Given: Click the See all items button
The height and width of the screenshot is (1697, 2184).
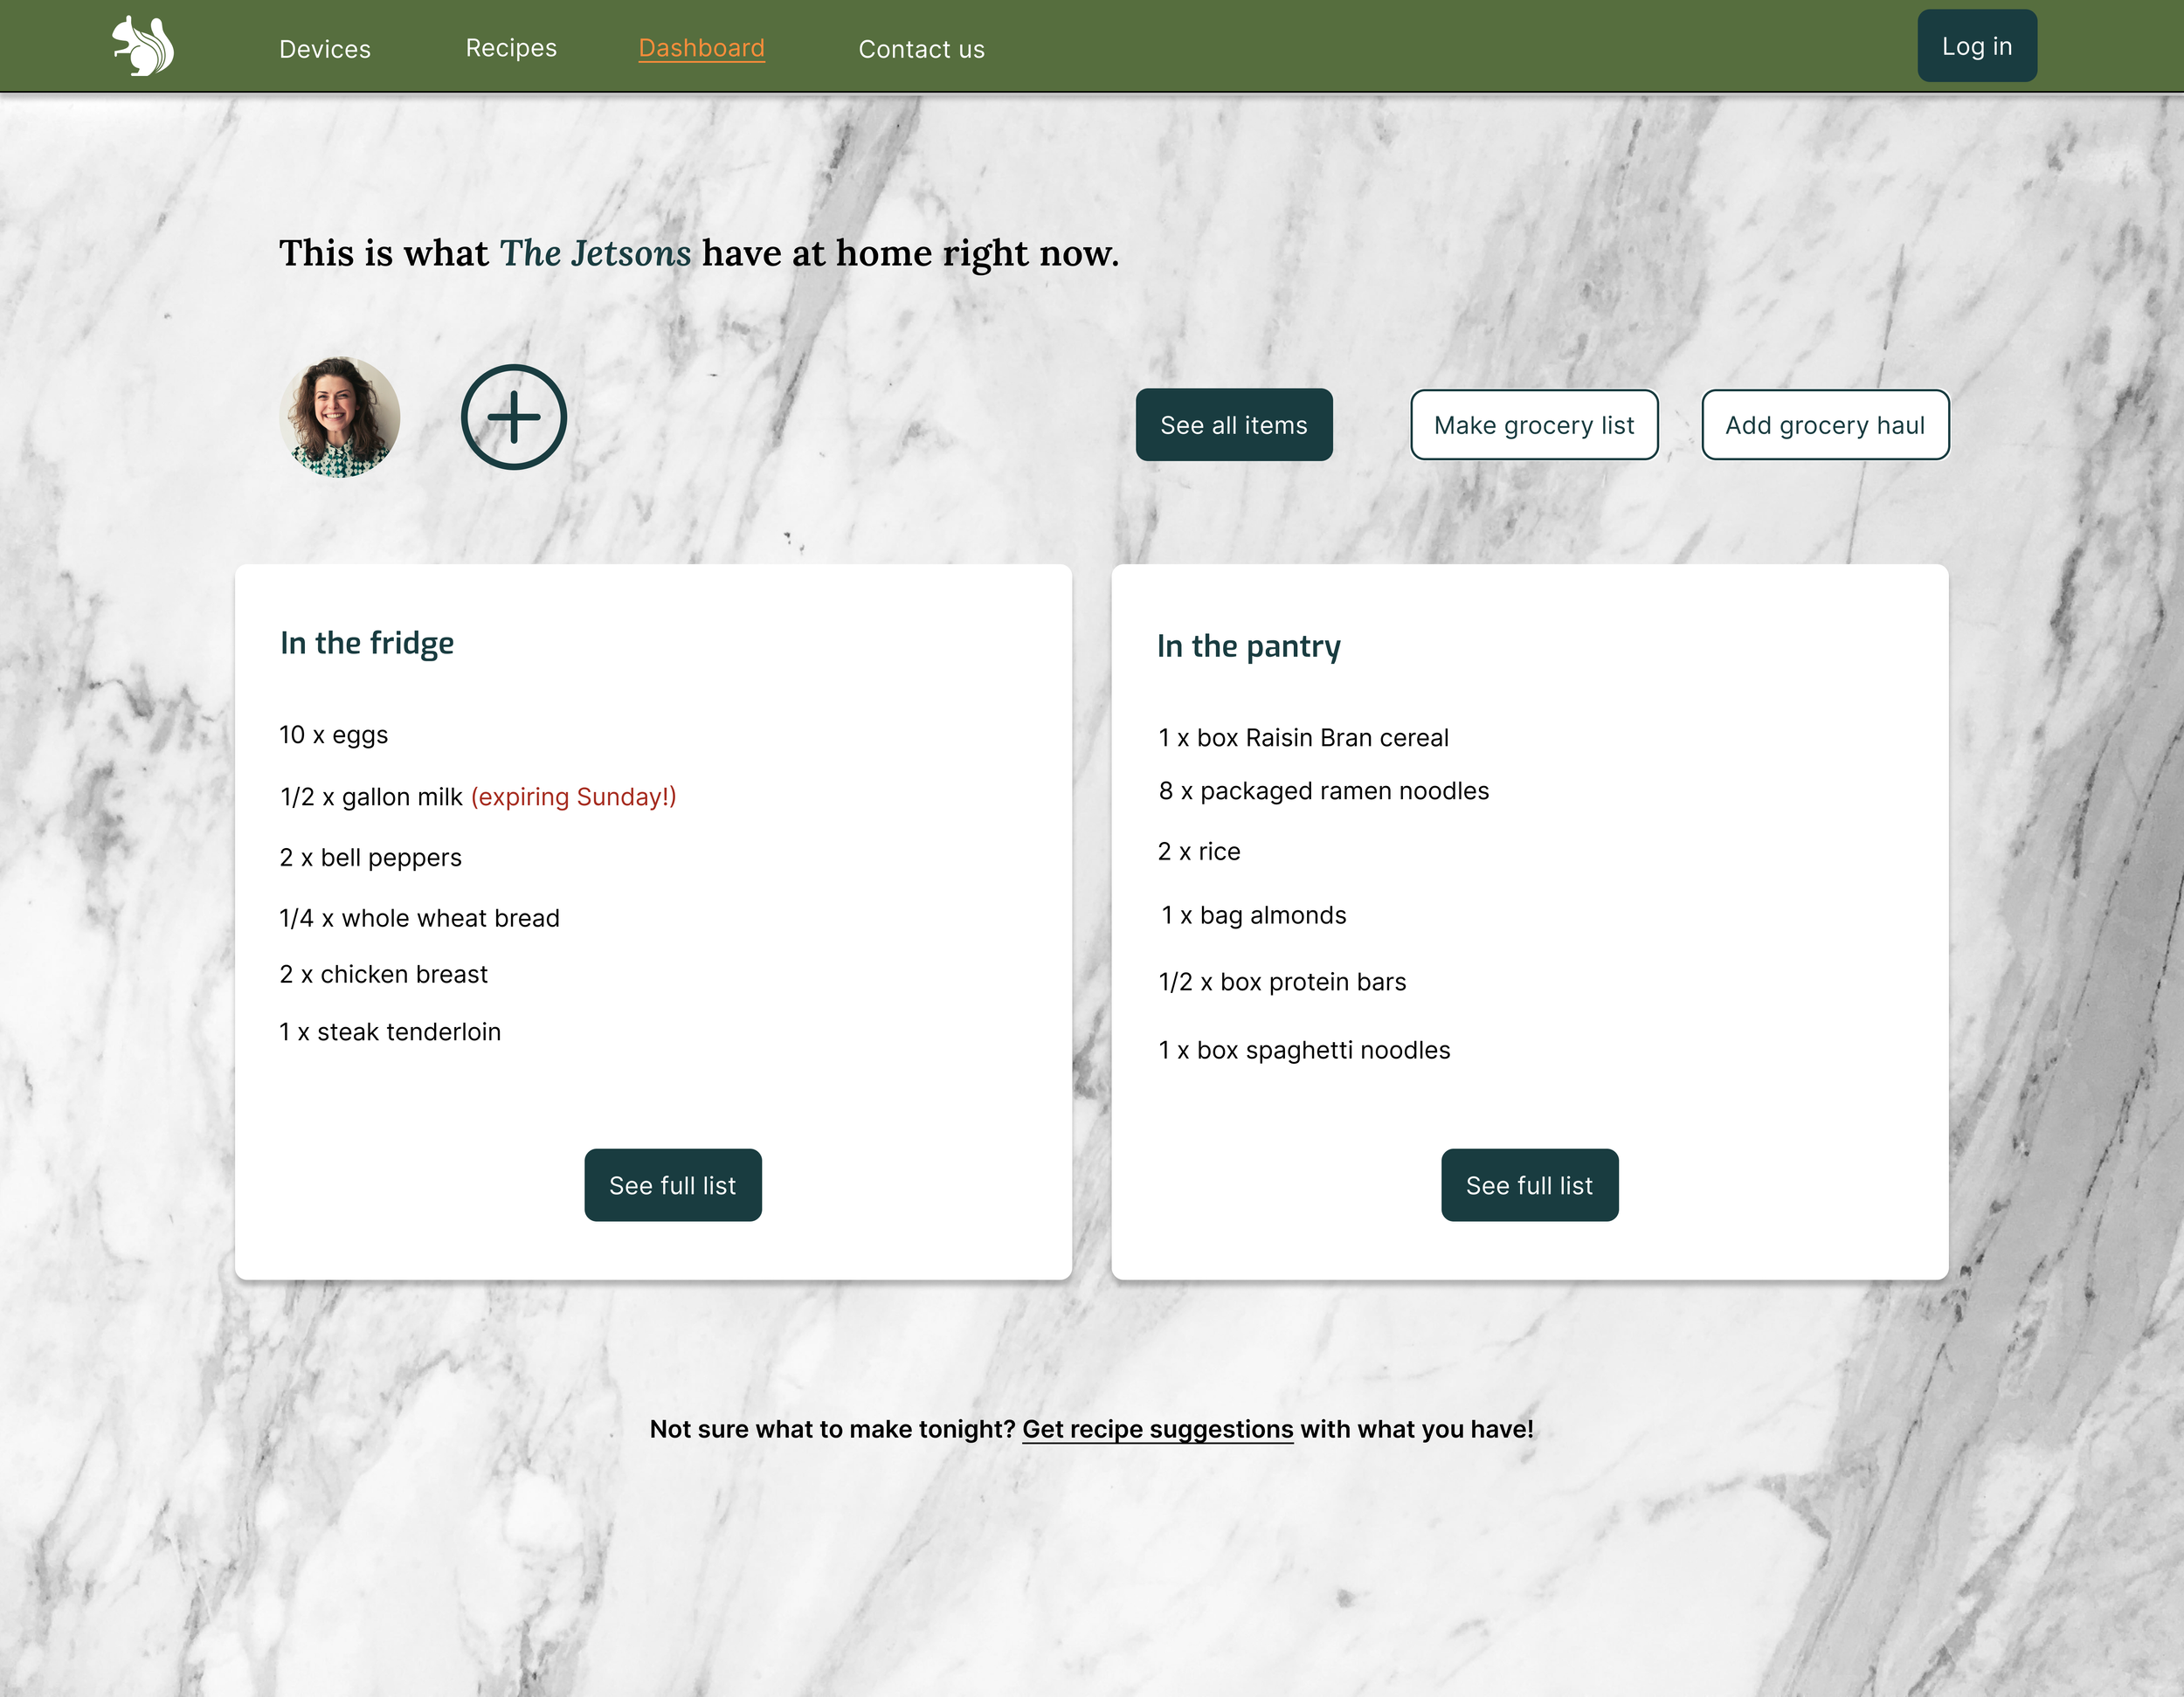Looking at the screenshot, I should pos(1233,425).
